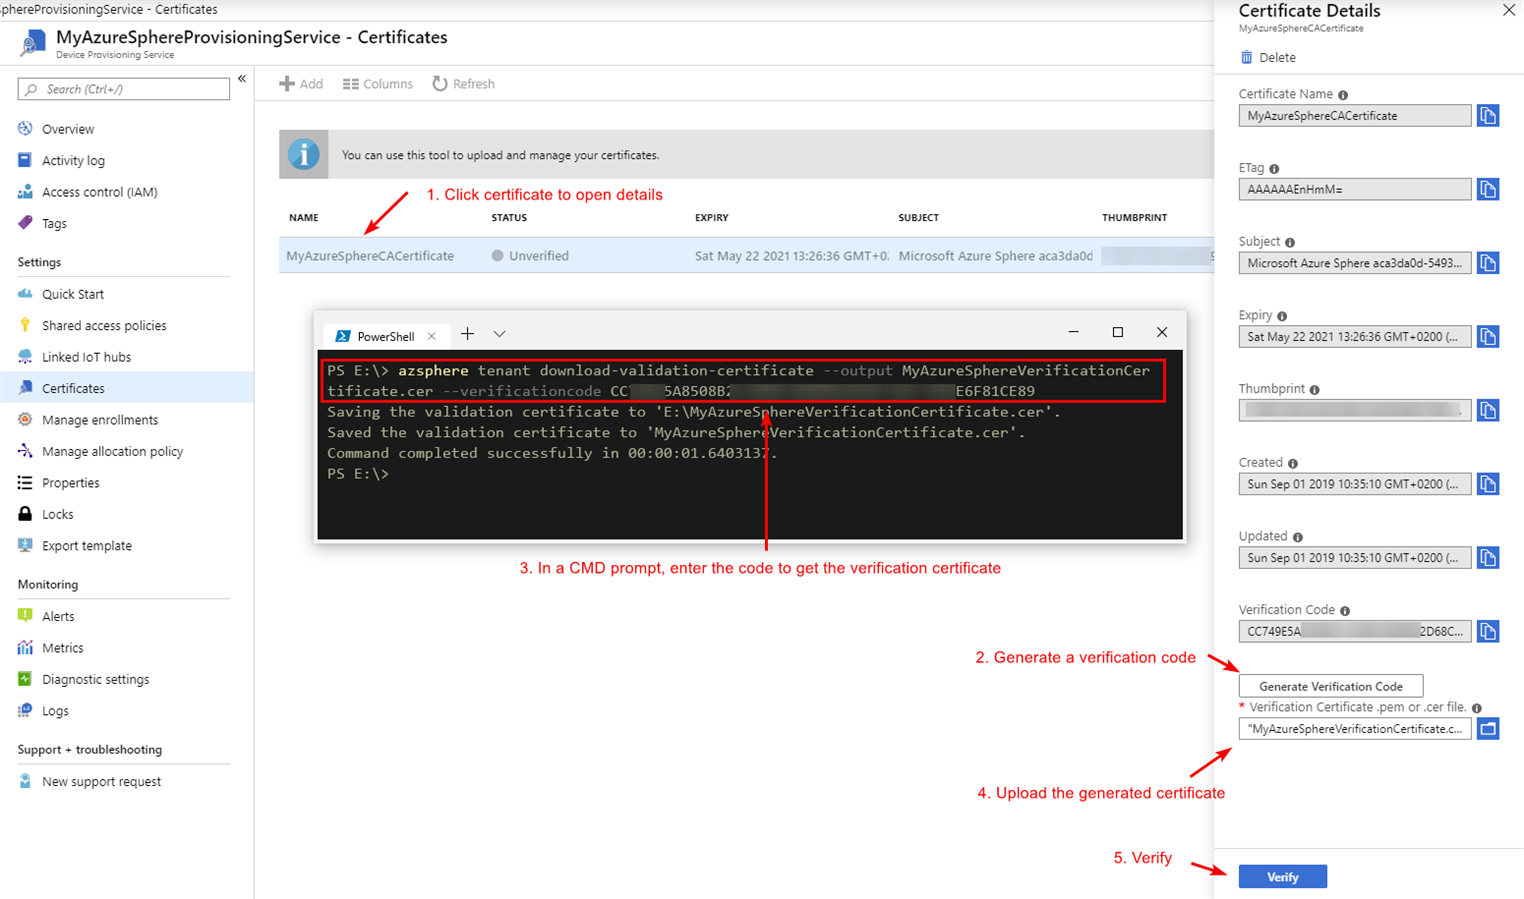1524x899 pixels.
Task: Click the EXPIRY column header
Action: pyautogui.click(x=712, y=217)
